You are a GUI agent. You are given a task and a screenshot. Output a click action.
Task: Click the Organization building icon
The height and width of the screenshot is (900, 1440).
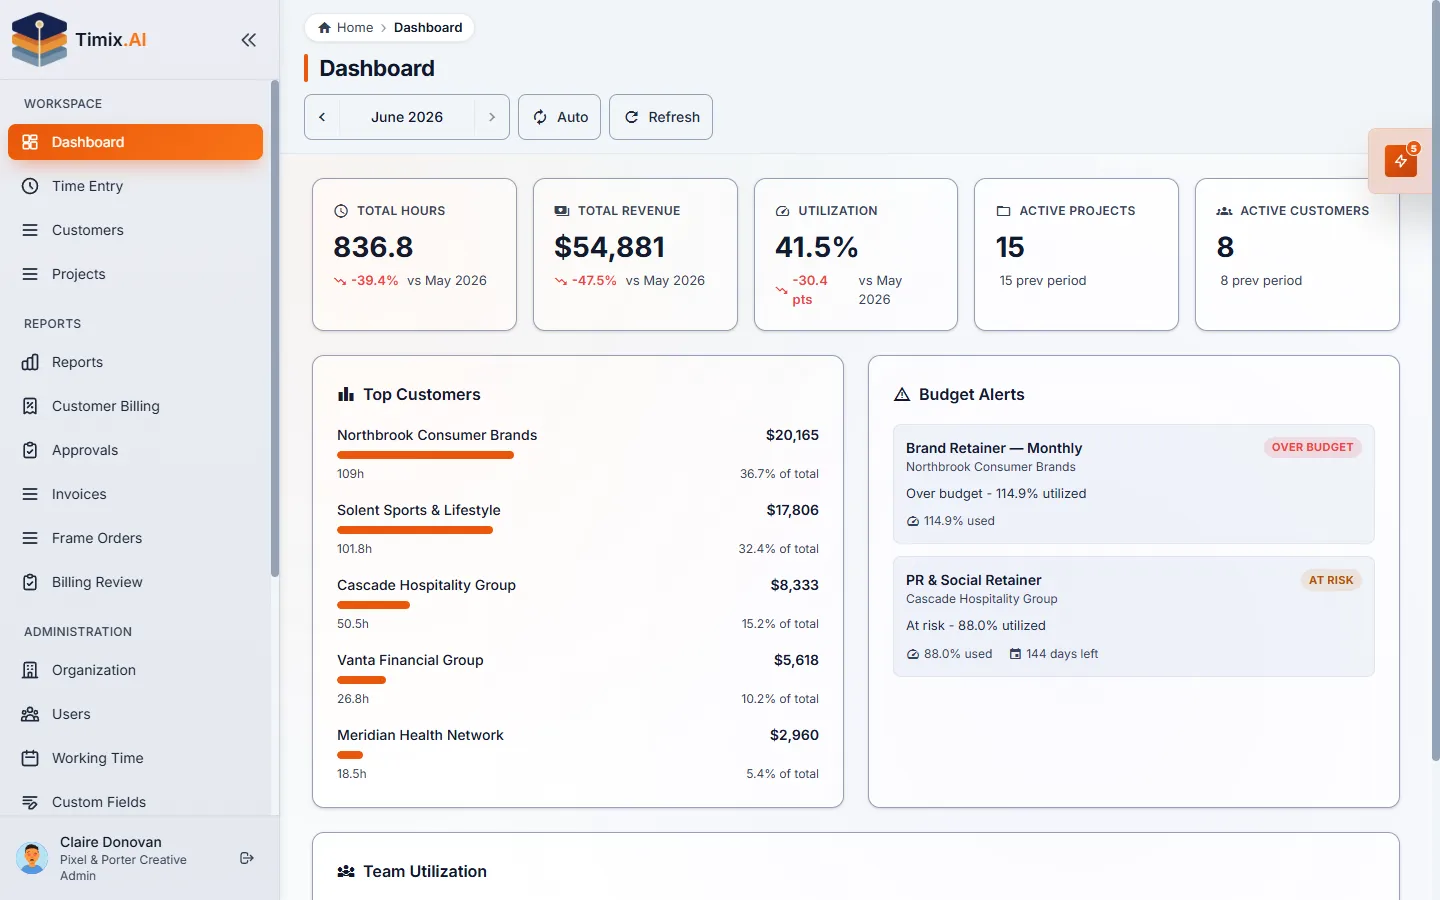click(30, 670)
